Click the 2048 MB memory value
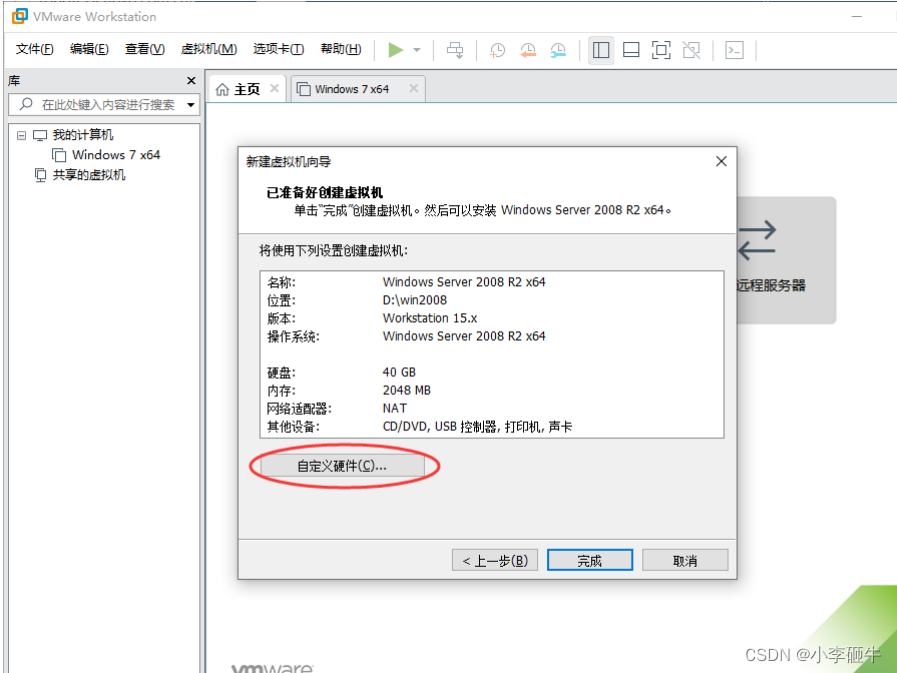Viewport: 897px width, 673px height. tap(406, 390)
